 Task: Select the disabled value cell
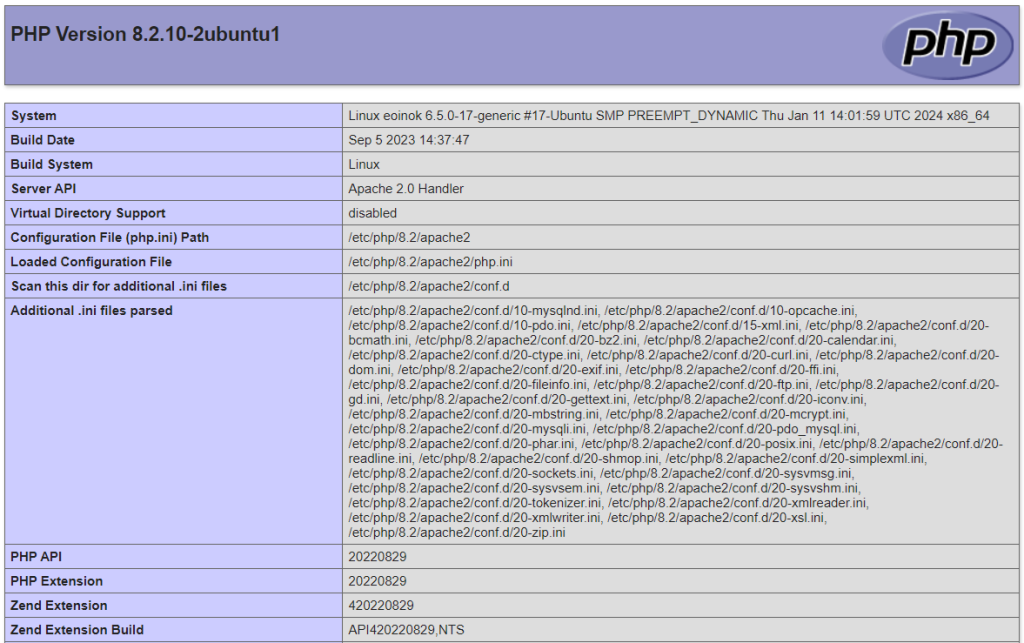coord(372,213)
